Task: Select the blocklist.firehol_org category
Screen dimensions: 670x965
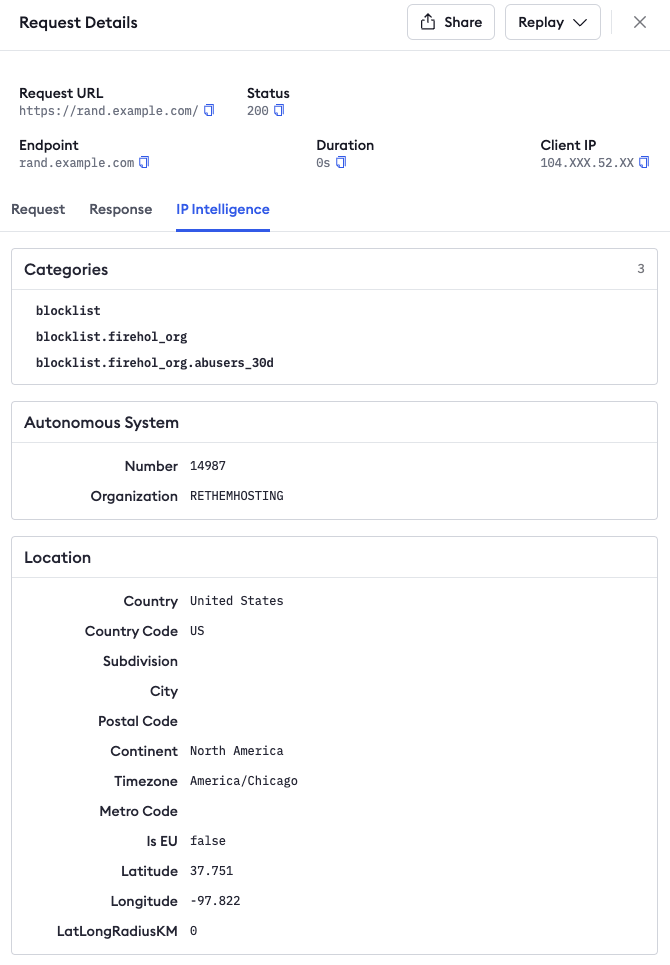Action: tap(111, 337)
